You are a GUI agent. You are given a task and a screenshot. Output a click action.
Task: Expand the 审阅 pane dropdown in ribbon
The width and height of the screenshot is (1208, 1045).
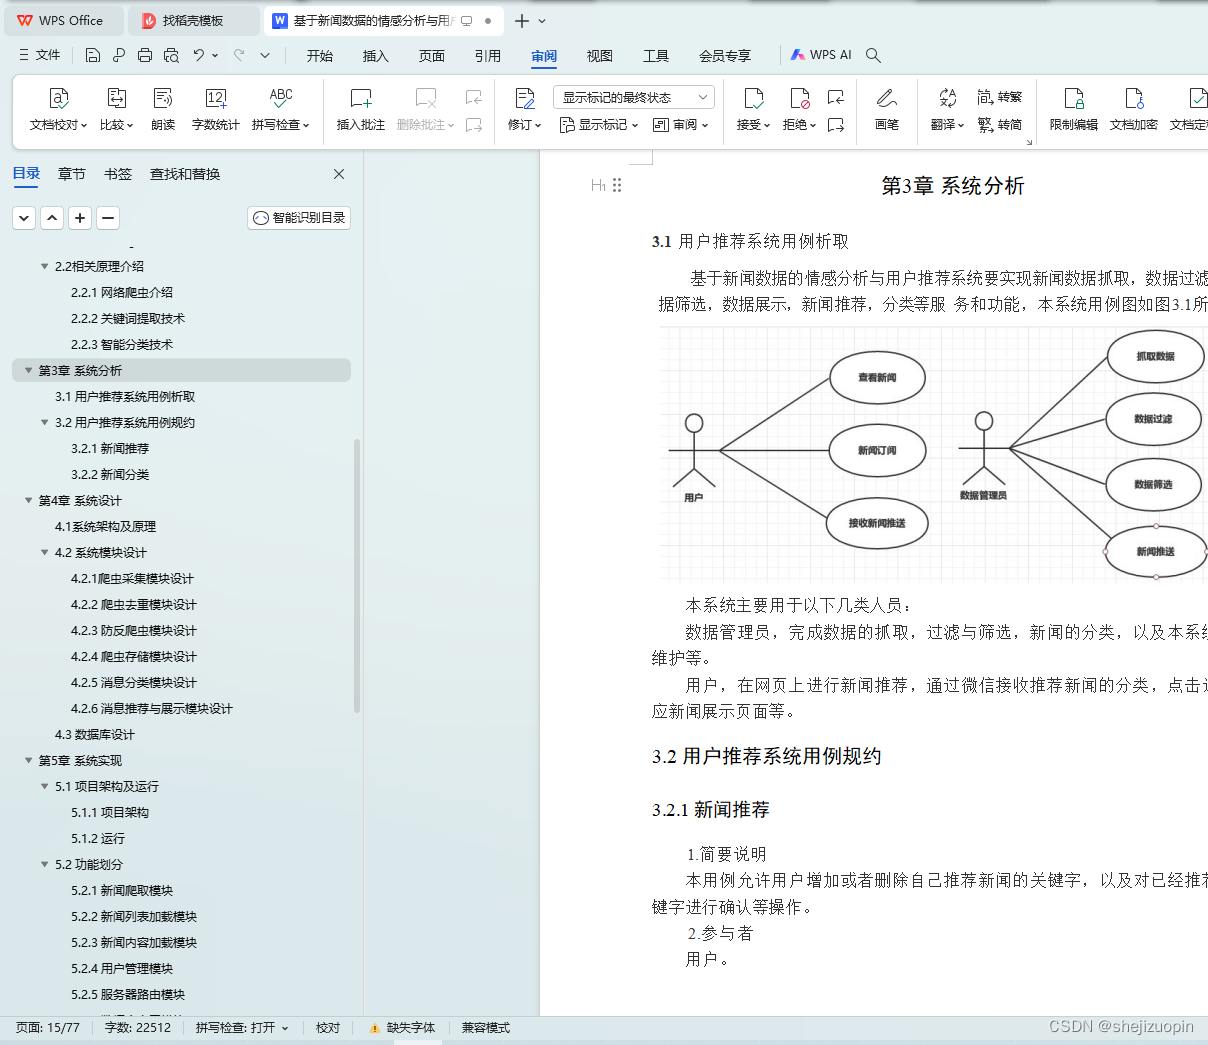point(681,125)
